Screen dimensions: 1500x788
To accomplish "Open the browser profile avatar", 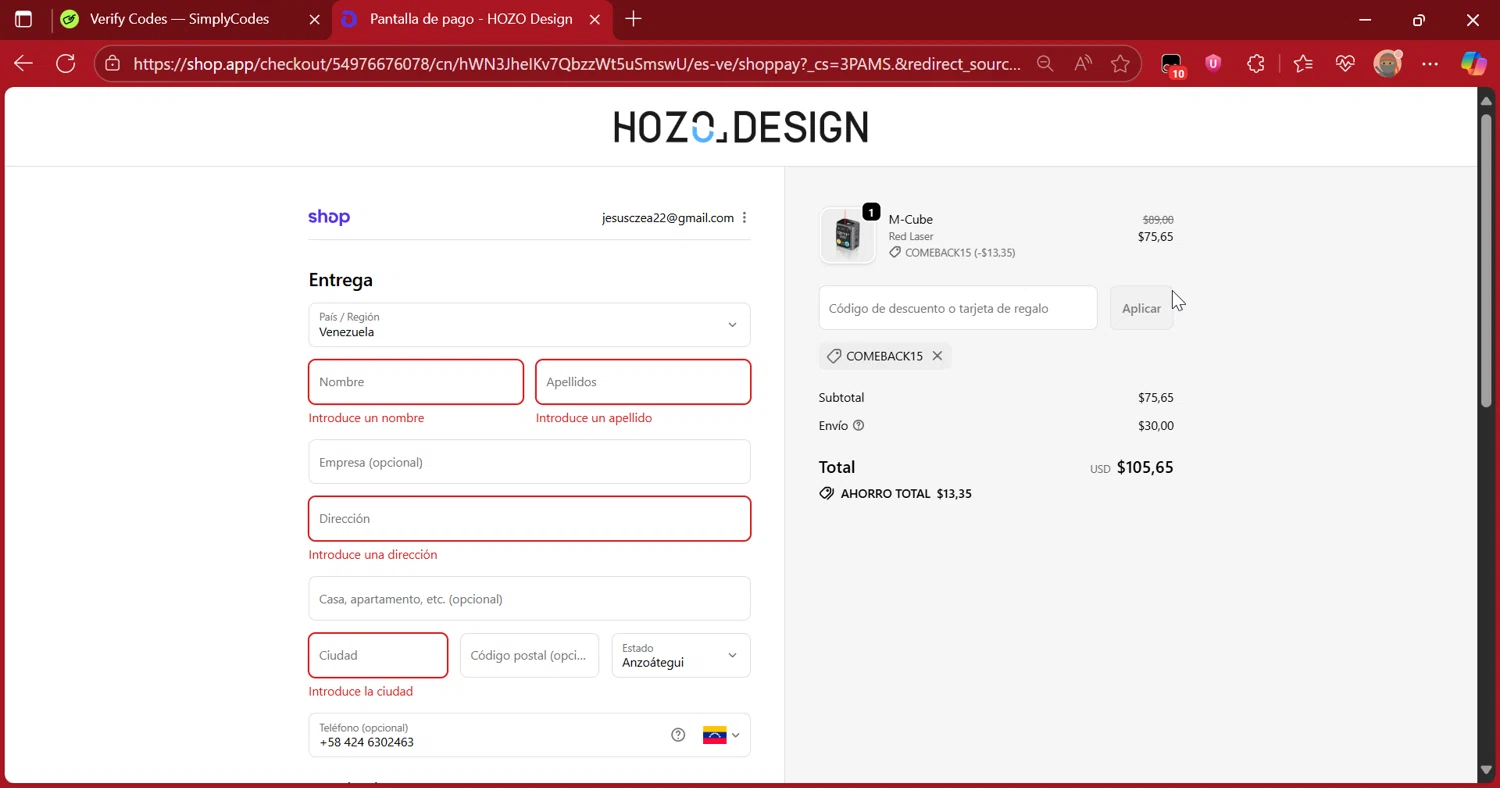I will pyautogui.click(x=1388, y=64).
